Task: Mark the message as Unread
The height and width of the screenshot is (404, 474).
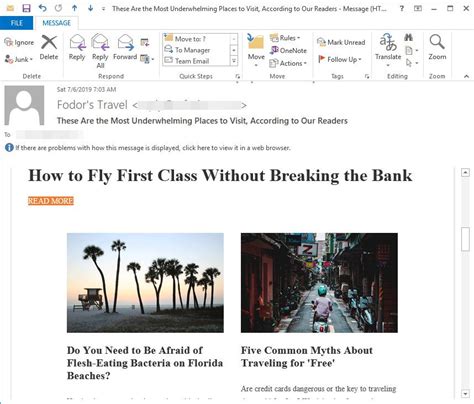Action: 341,42
